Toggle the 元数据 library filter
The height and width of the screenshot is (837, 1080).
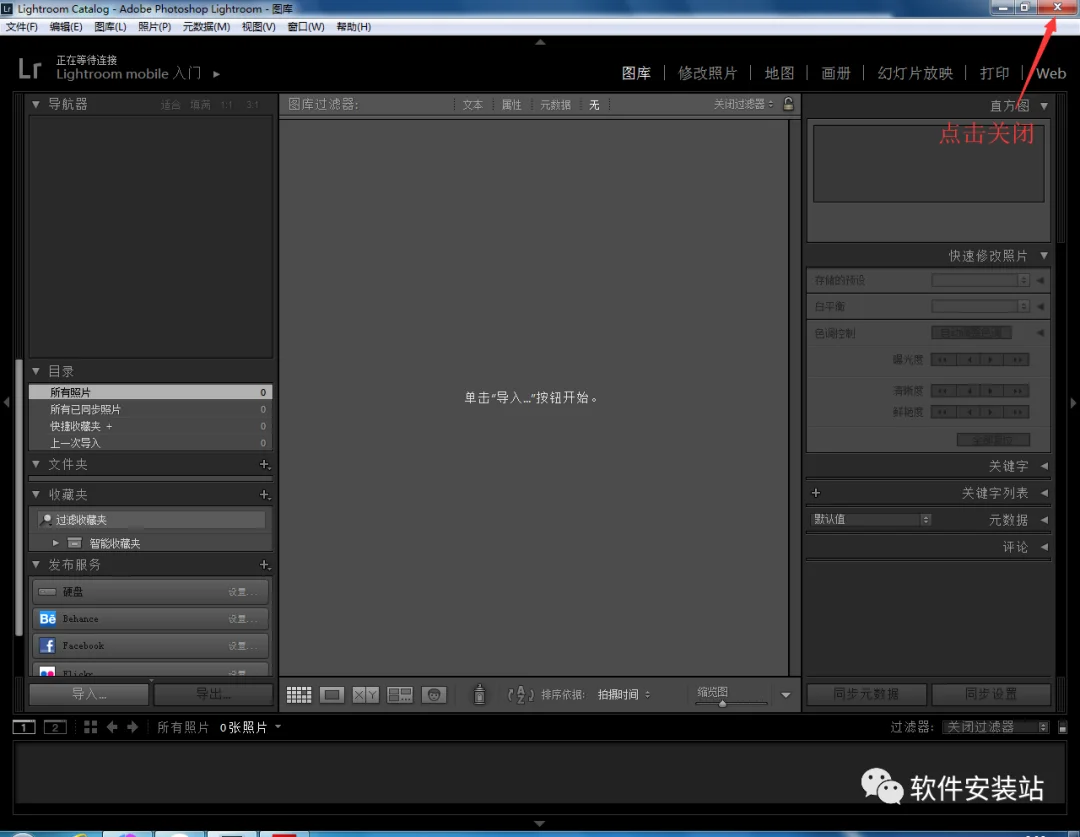(555, 105)
